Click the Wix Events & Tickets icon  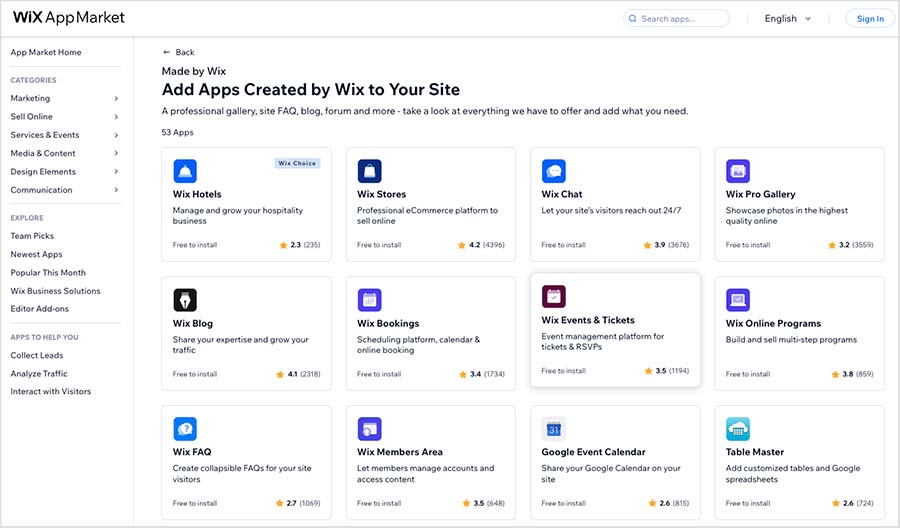point(553,297)
